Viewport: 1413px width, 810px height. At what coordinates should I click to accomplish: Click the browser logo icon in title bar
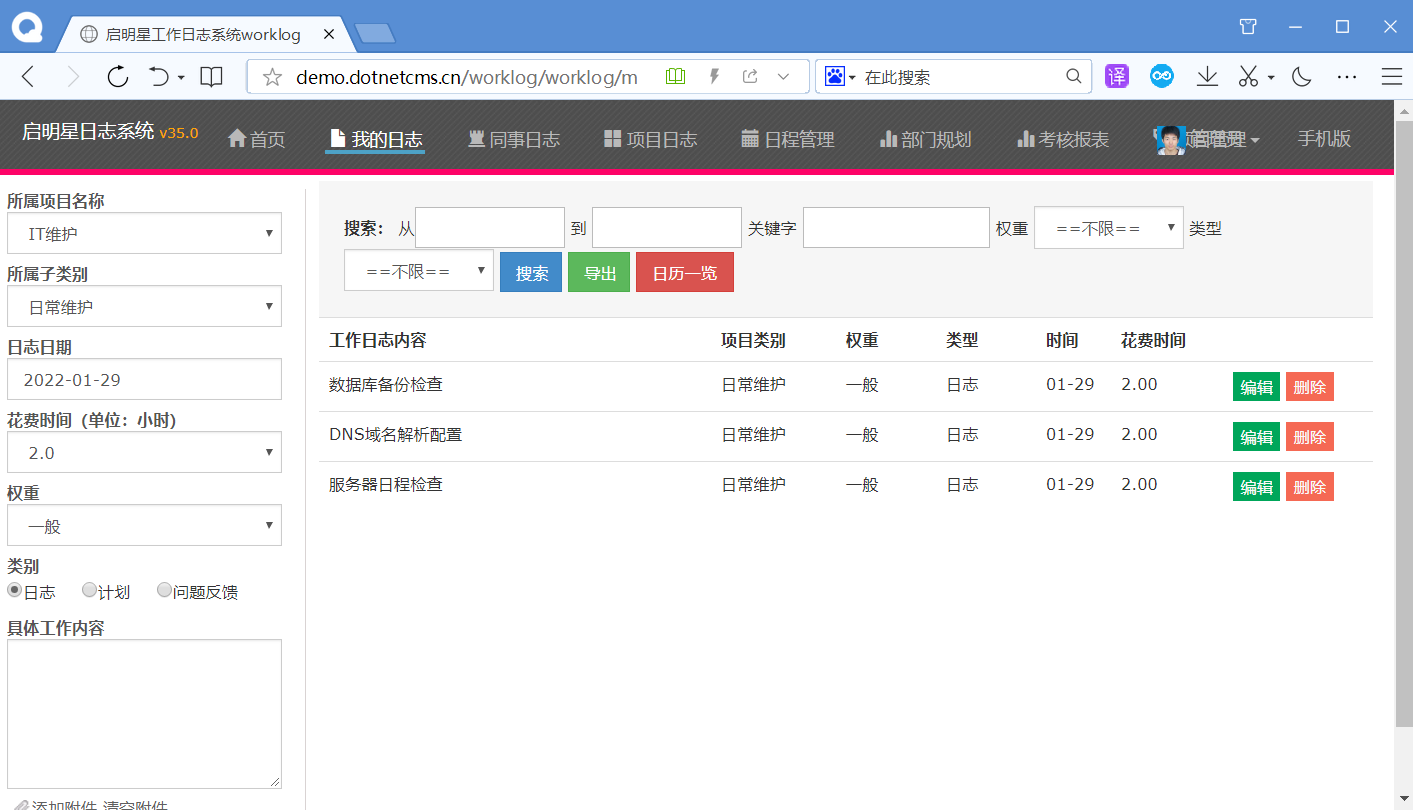click(28, 27)
